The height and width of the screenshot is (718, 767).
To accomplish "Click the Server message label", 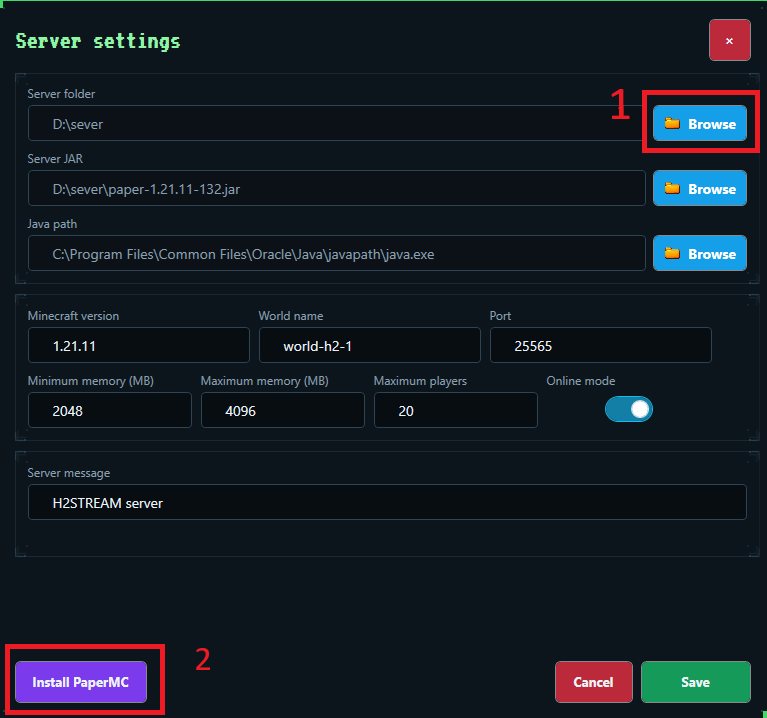I will click(68, 473).
